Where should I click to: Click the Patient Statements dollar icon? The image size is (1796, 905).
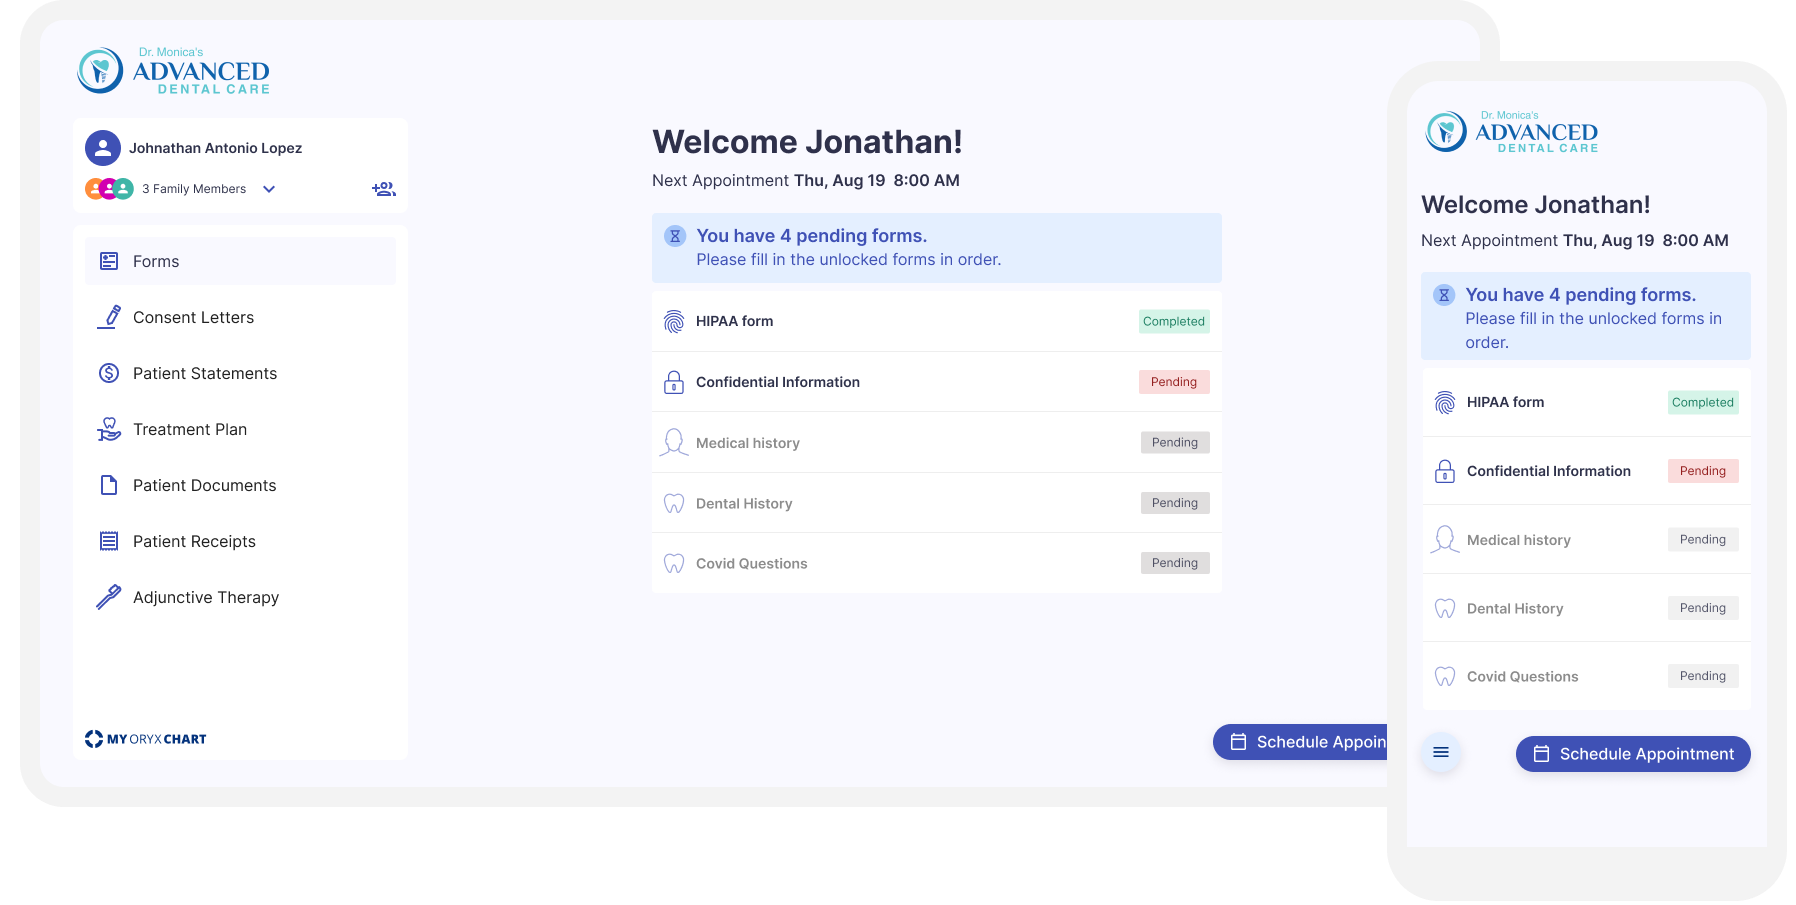click(109, 373)
